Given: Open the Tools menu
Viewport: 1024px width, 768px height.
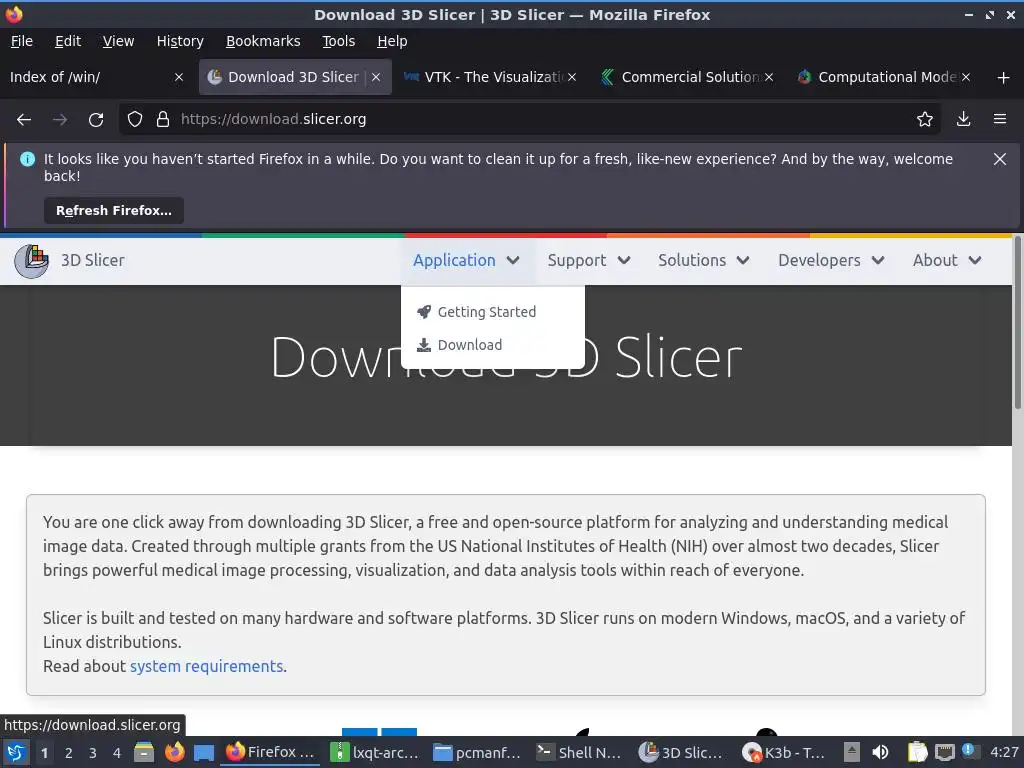Looking at the screenshot, I should tap(338, 41).
